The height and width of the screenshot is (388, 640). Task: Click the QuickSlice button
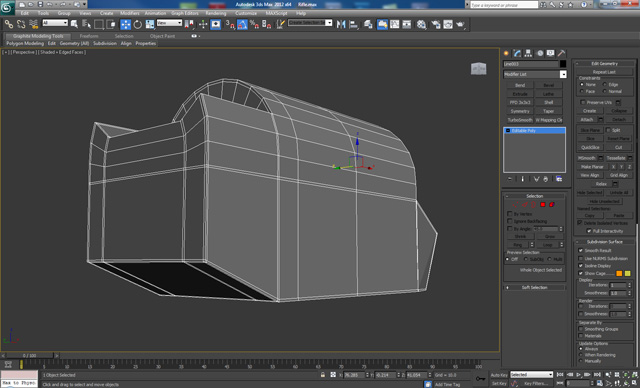(x=590, y=147)
